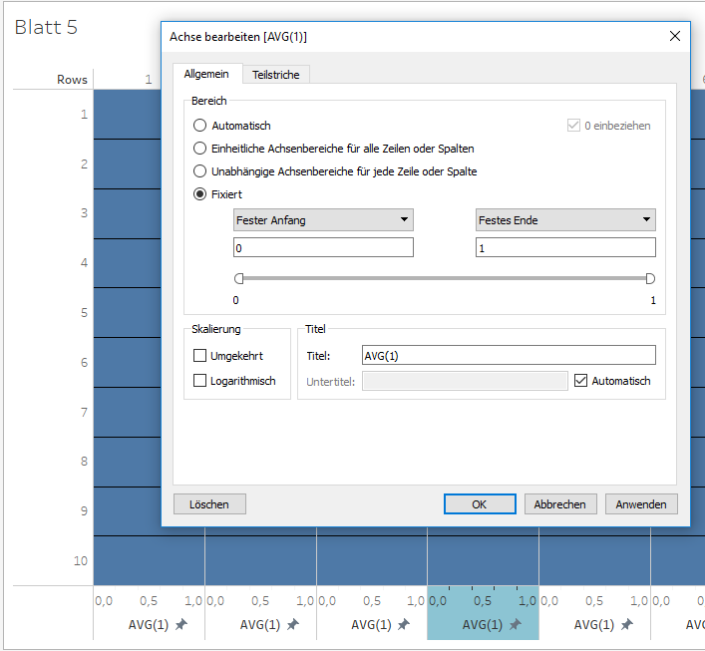
Task: Open the Fester Anfang dropdown
Action: [323, 220]
